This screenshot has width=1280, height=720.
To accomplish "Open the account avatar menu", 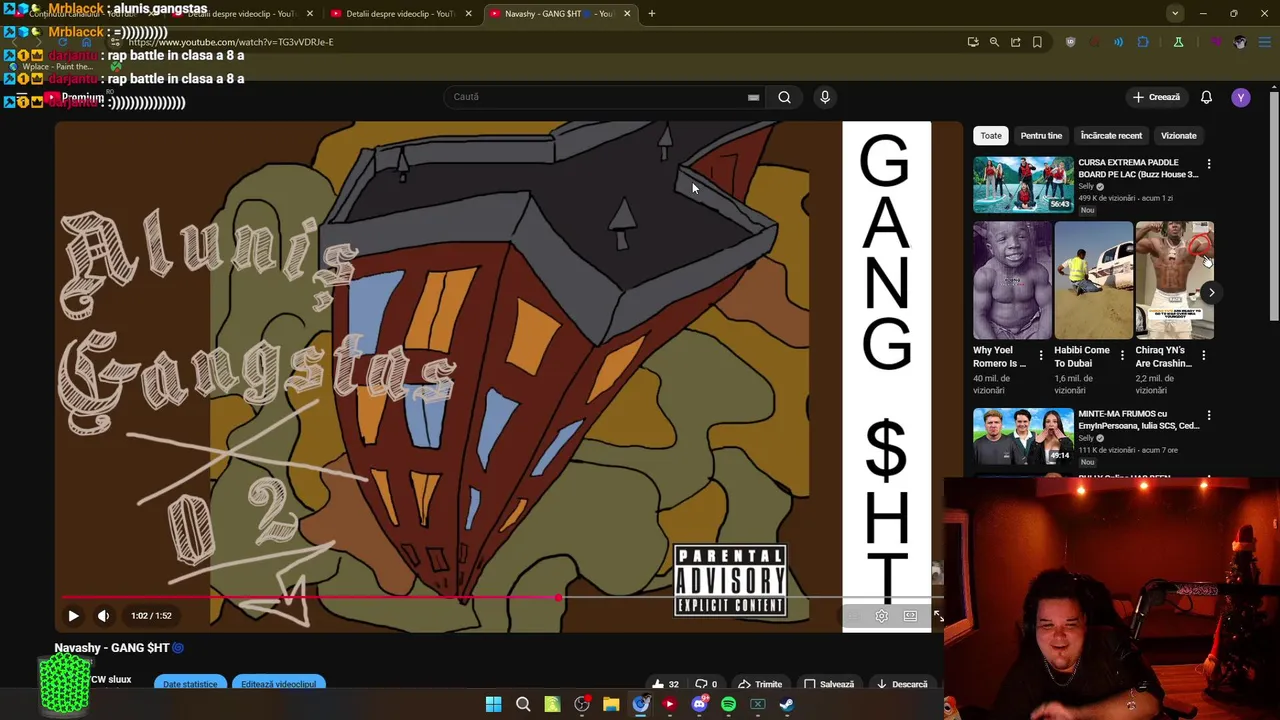I will (x=1241, y=97).
